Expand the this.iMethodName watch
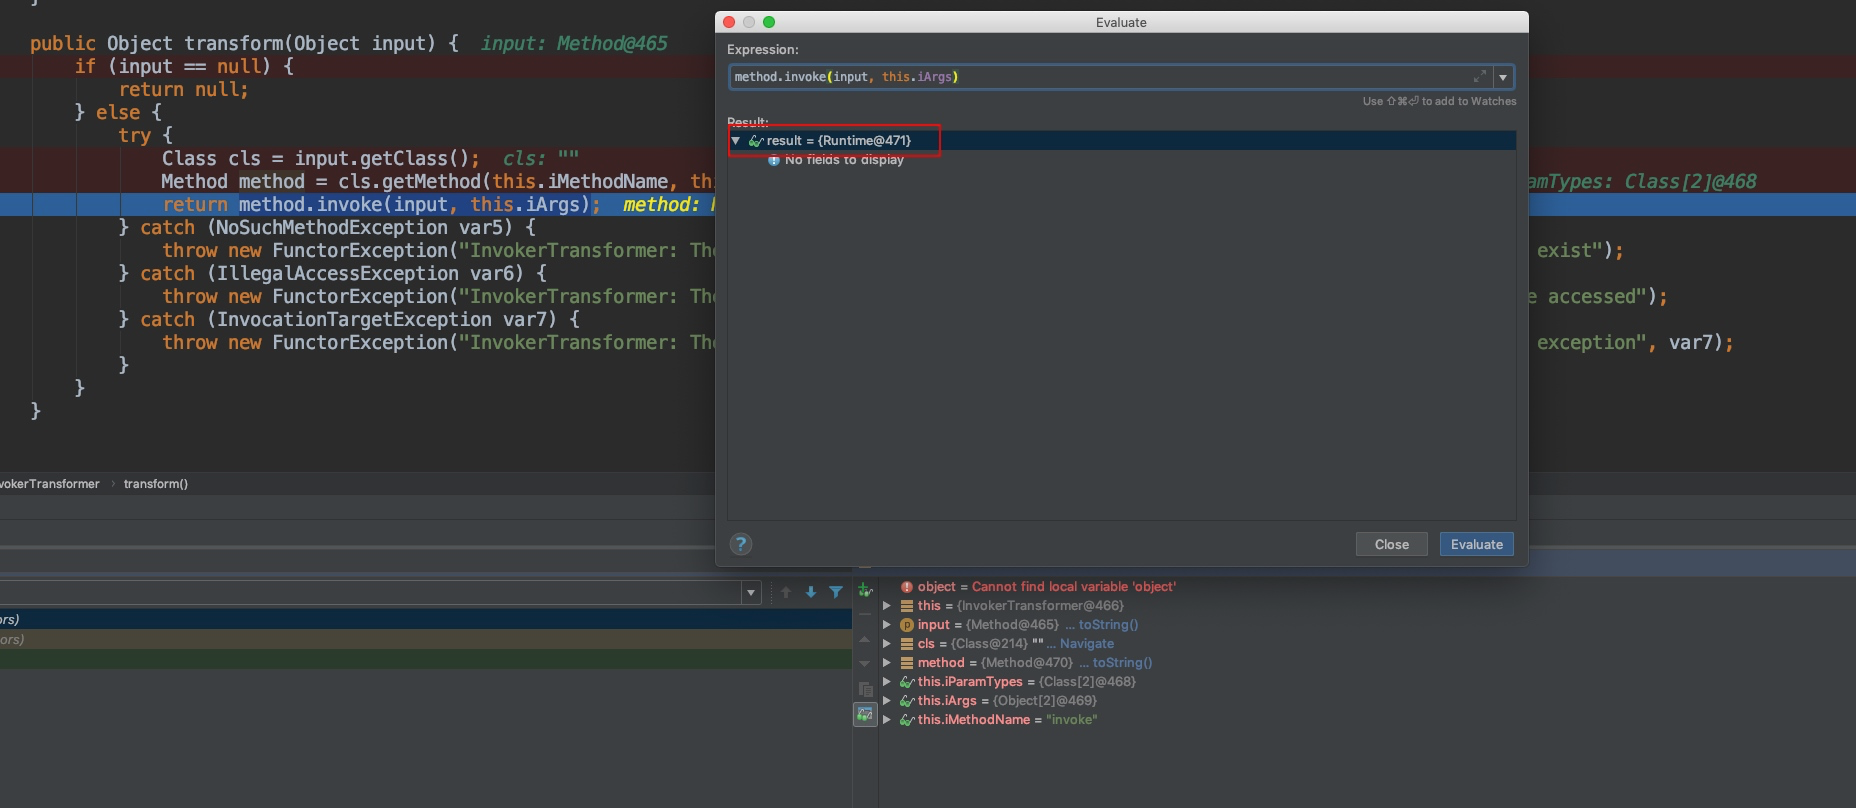This screenshot has width=1856, height=808. pyautogui.click(x=886, y=720)
